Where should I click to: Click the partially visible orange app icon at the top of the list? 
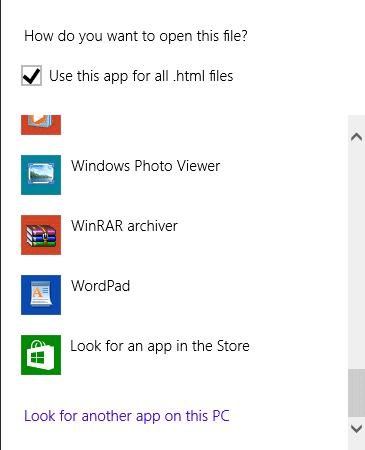[x=41, y=125]
